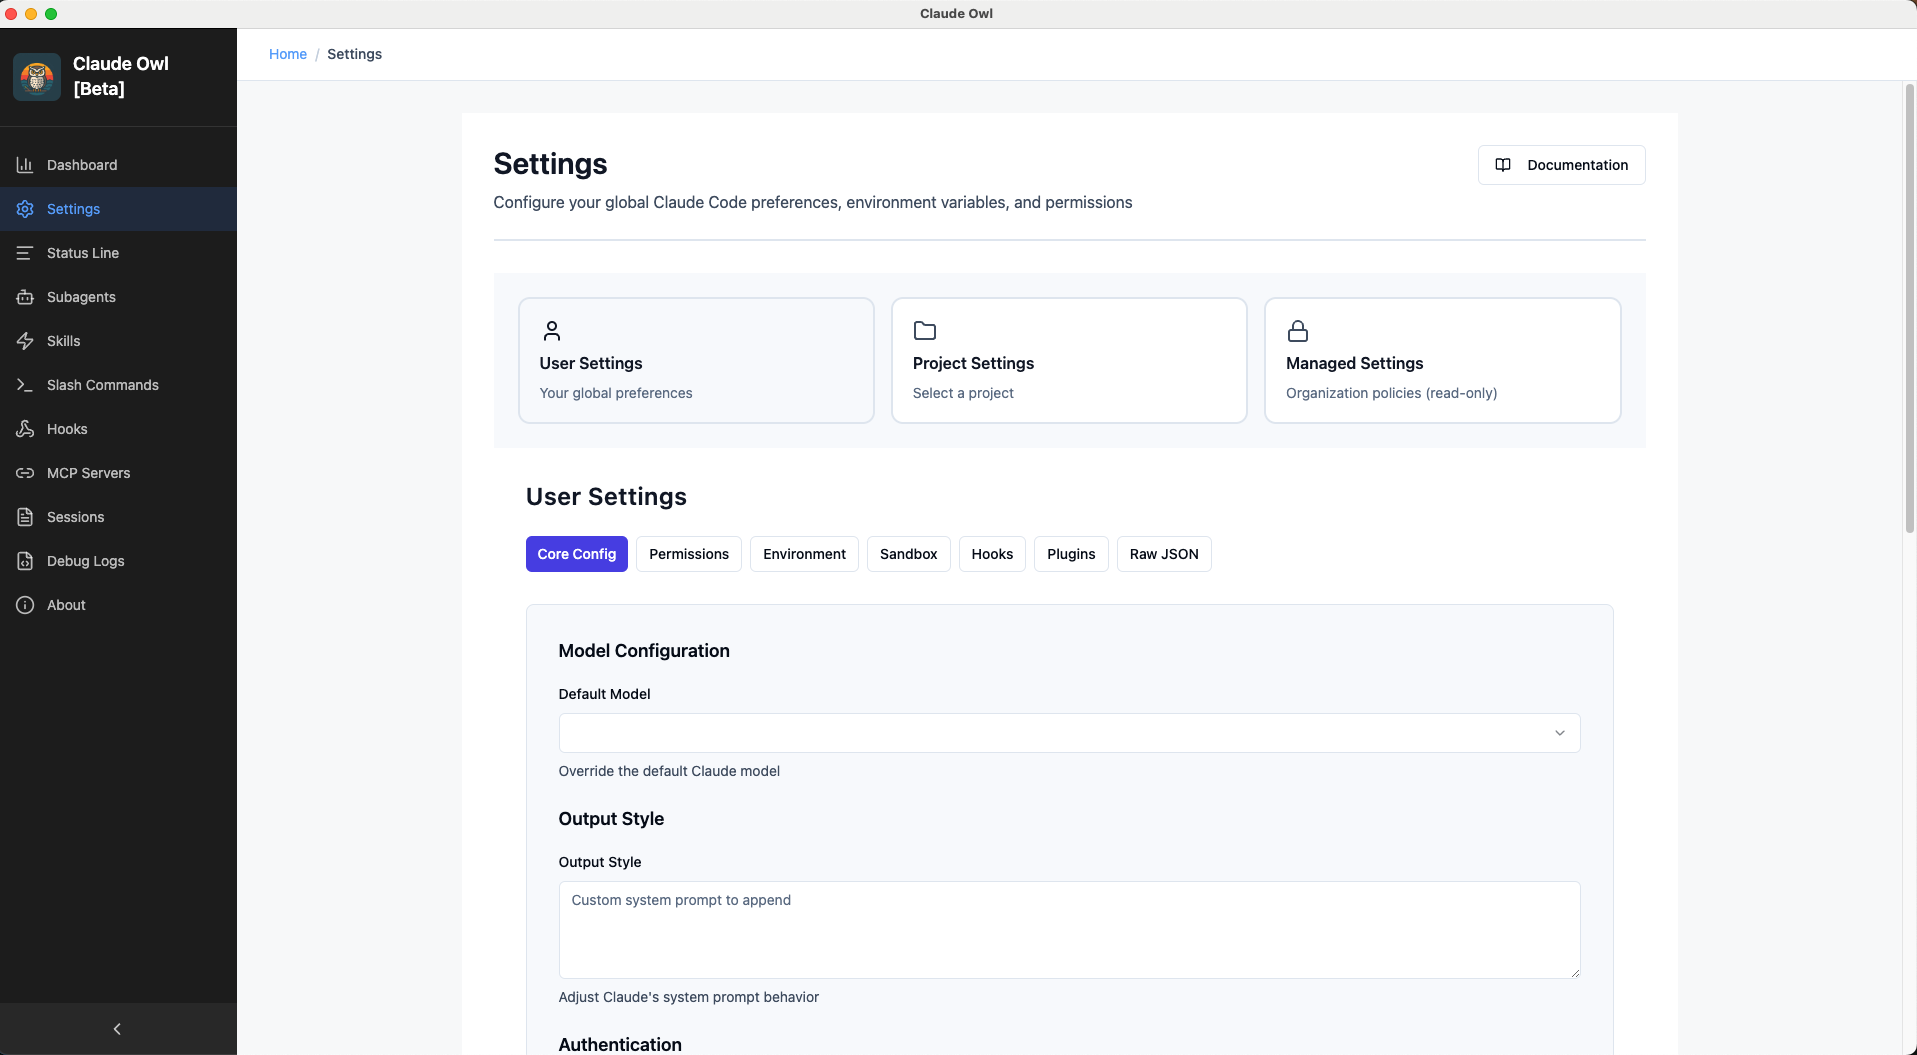Select the Managed Settings card title

coord(1354,363)
